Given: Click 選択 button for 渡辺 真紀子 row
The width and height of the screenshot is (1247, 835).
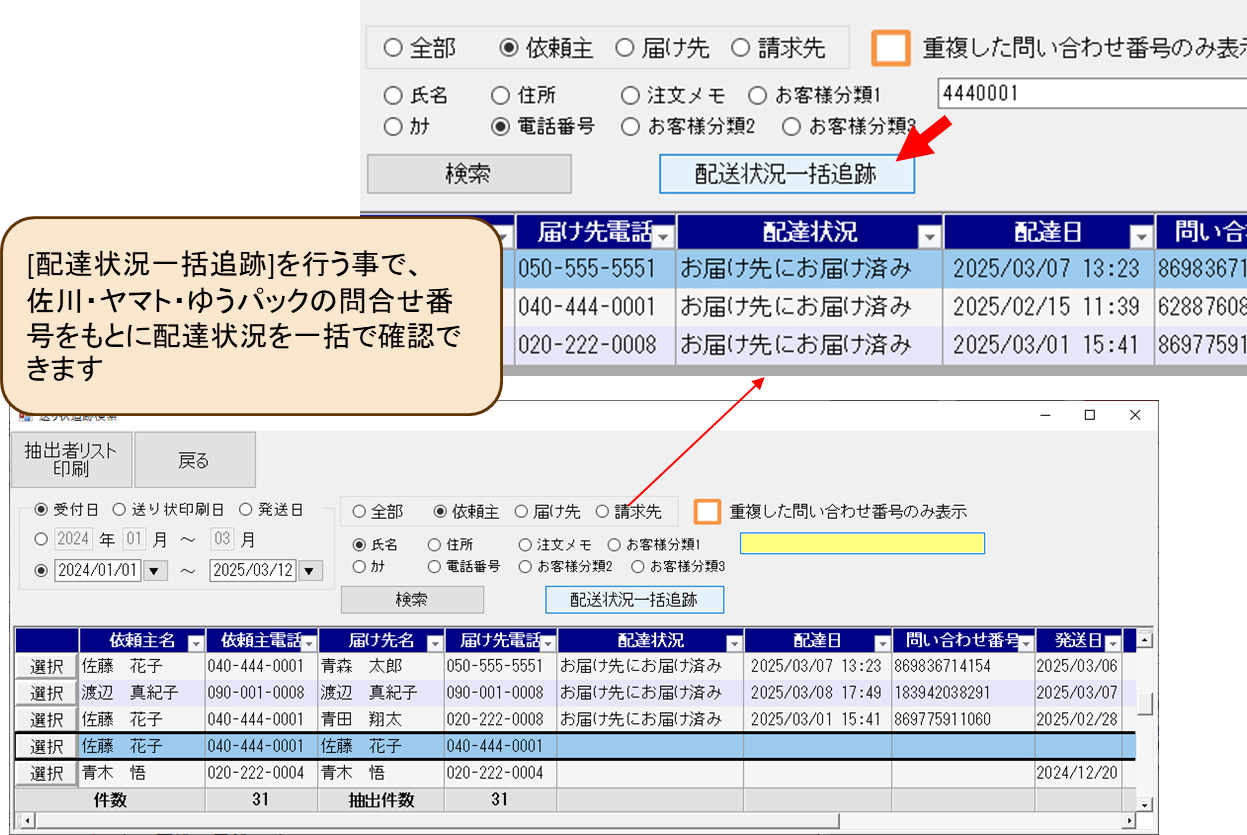Looking at the screenshot, I should click(46, 693).
